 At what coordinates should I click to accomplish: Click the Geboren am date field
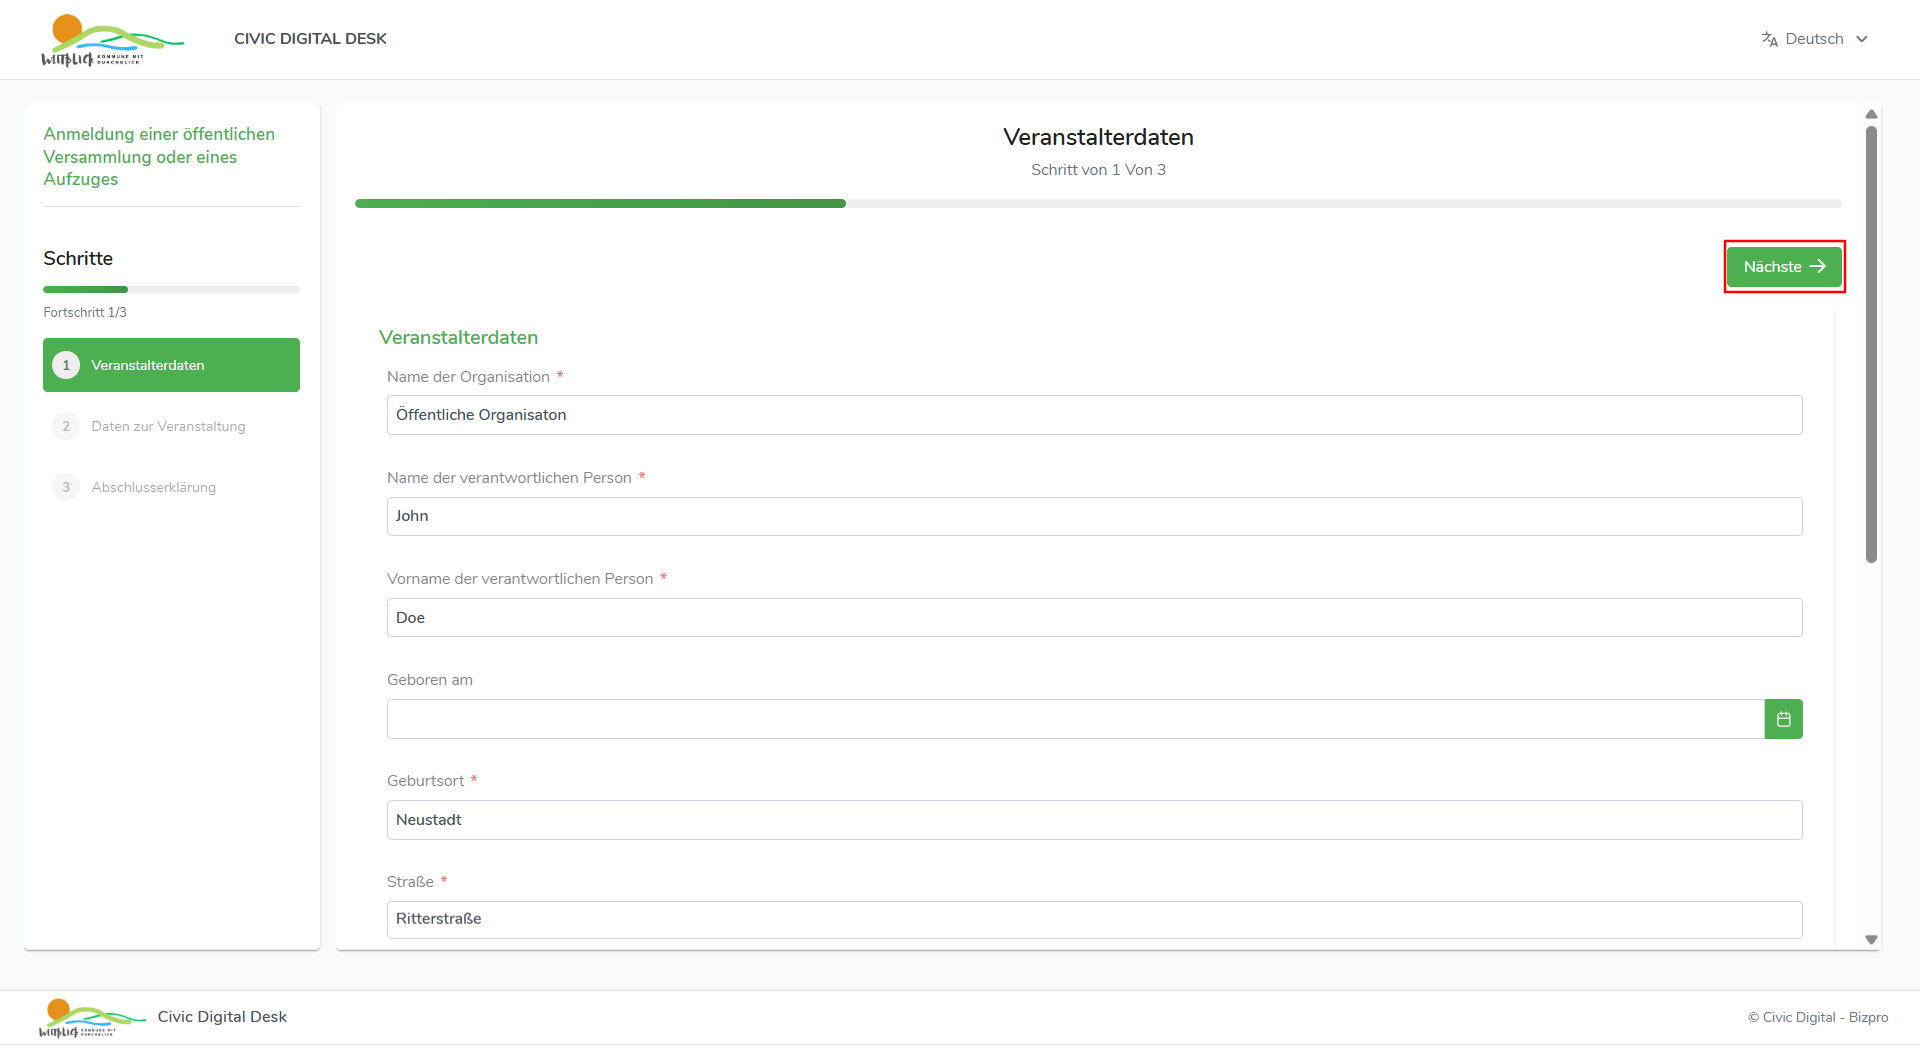(1075, 719)
